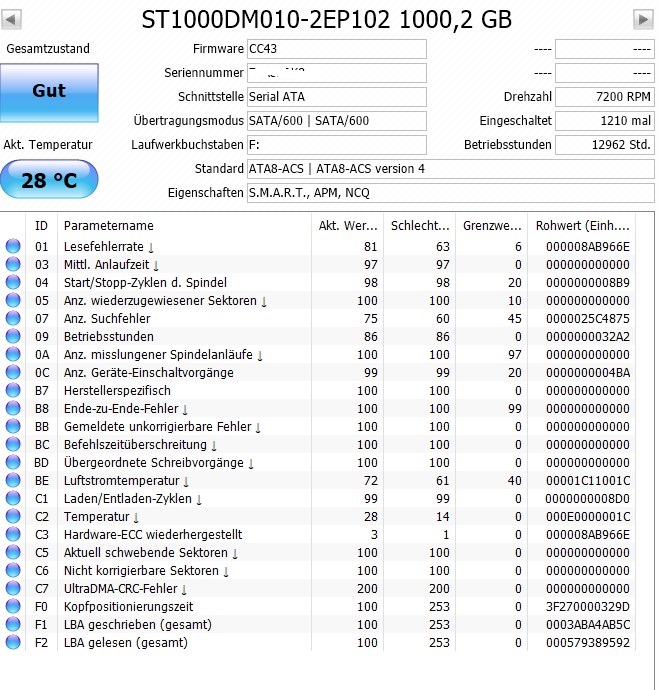Select the Eigenschaften field S.M.A.R.T., APM, NCQ
Image resolution: width=660 pixels, height=690 pixels.
coord(451,193)
